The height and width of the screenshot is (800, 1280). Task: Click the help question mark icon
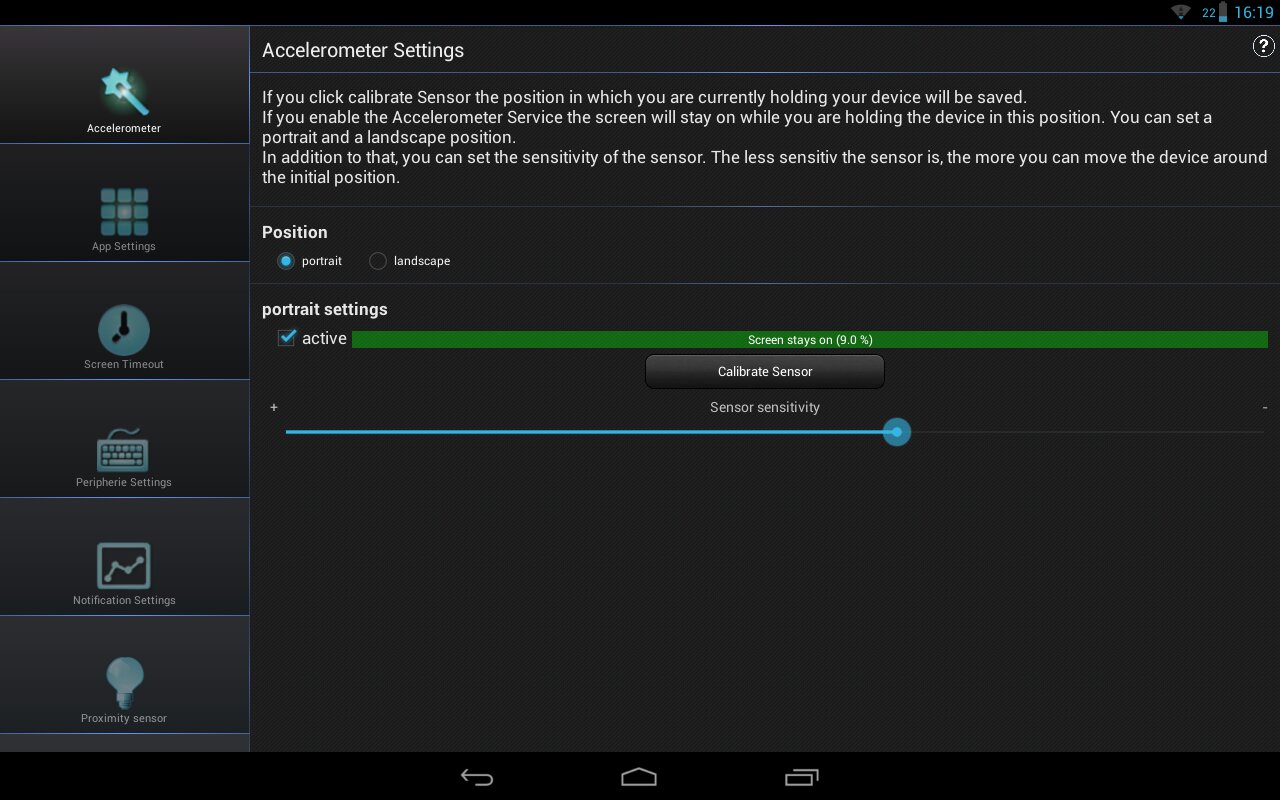pyautogui.click(x=1263, y=47)
